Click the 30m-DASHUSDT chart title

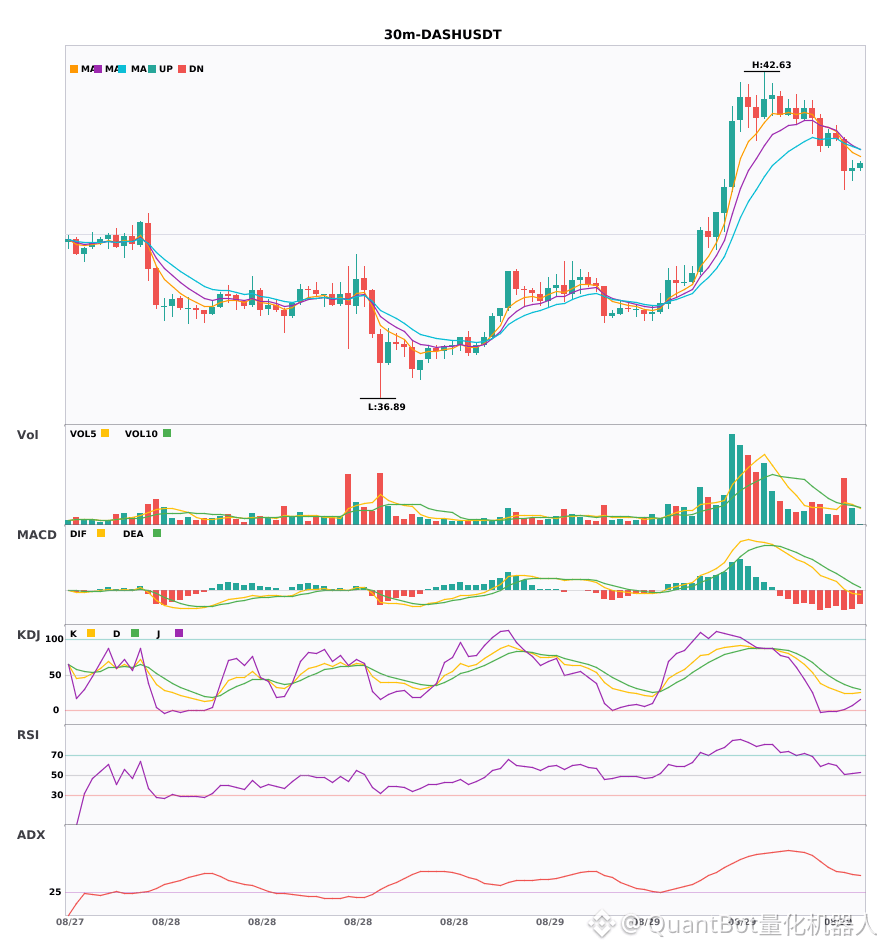[x=443, y=35]
